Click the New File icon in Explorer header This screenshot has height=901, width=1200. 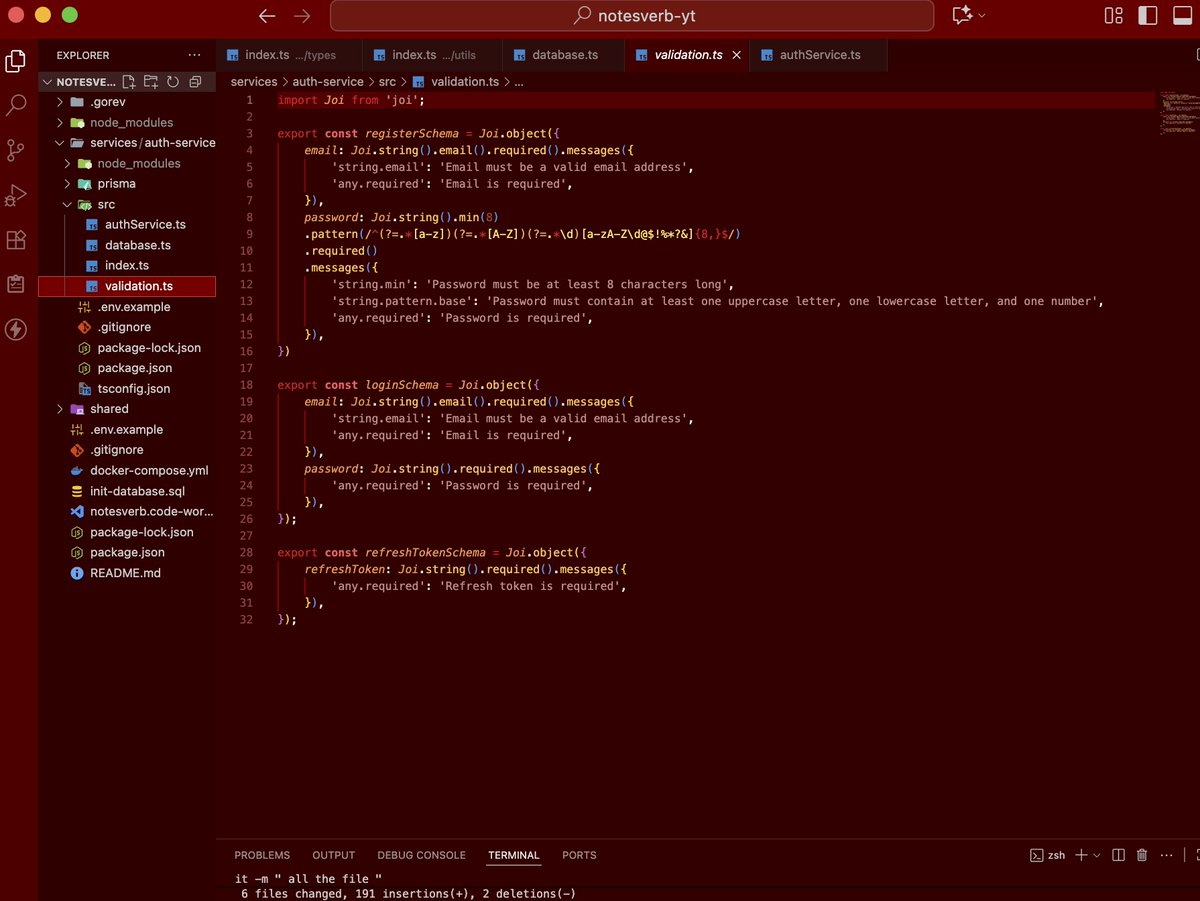point(128,82)
